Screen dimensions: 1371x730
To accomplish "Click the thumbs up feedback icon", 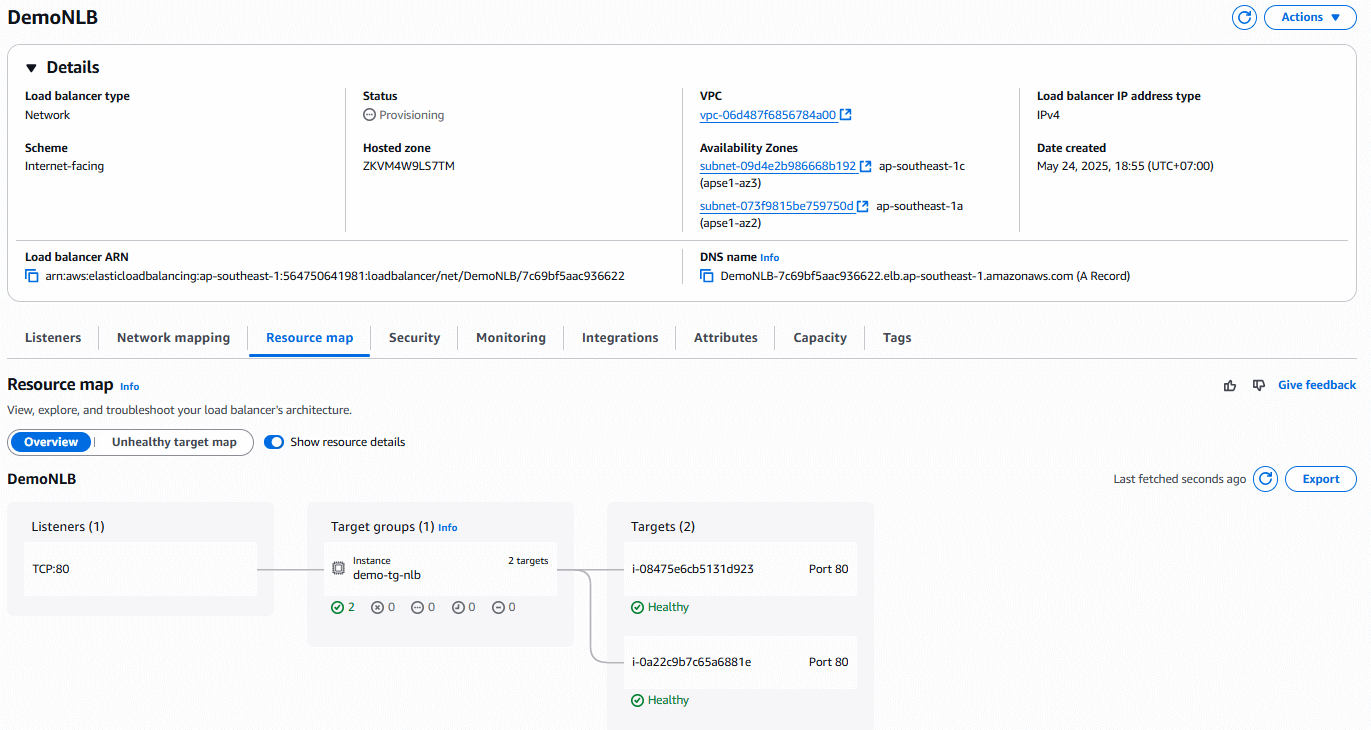I will 1230,385.
